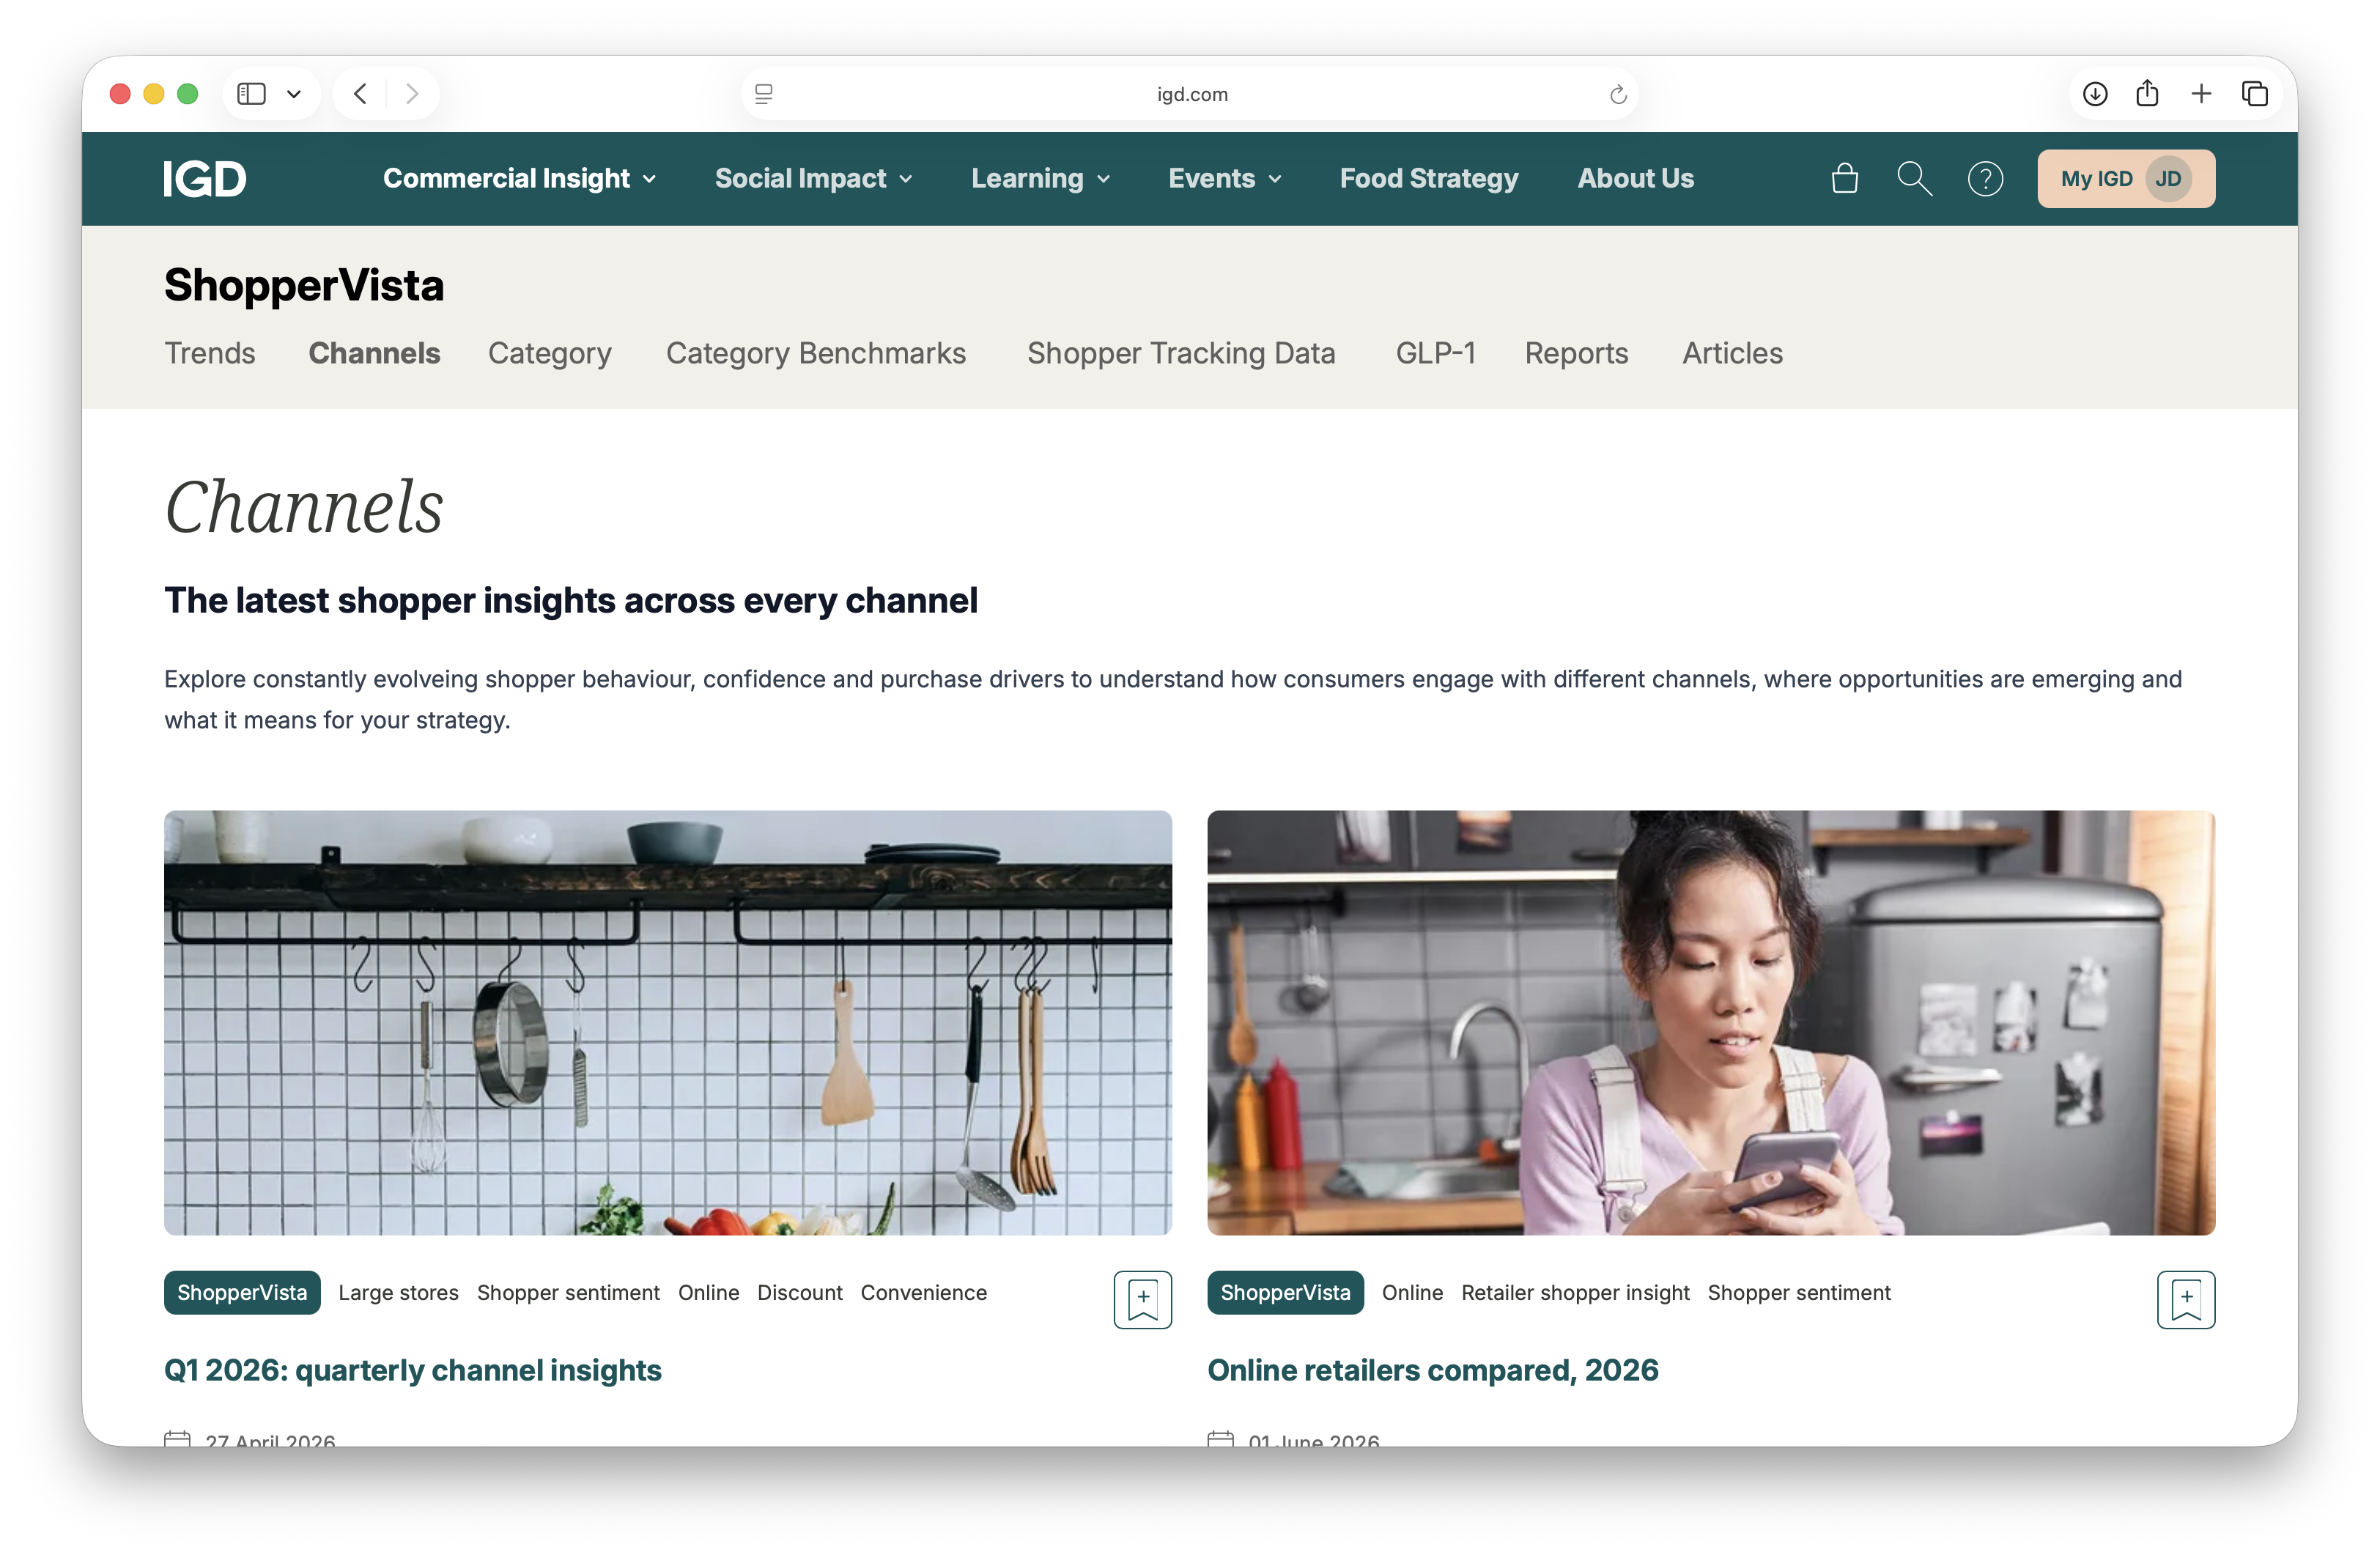The image size is (2380, 1555).
Task: Open the woman with phone article thumbnail
Action: 1711,1022
